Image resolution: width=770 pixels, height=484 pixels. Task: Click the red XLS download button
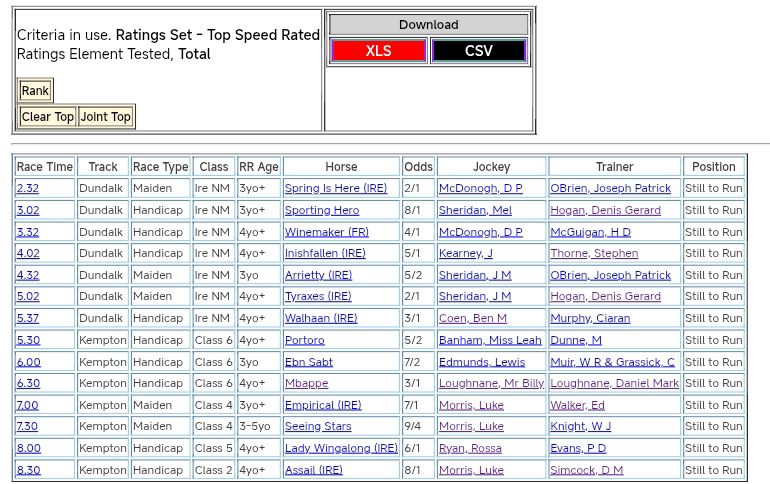tap(378, 51)
